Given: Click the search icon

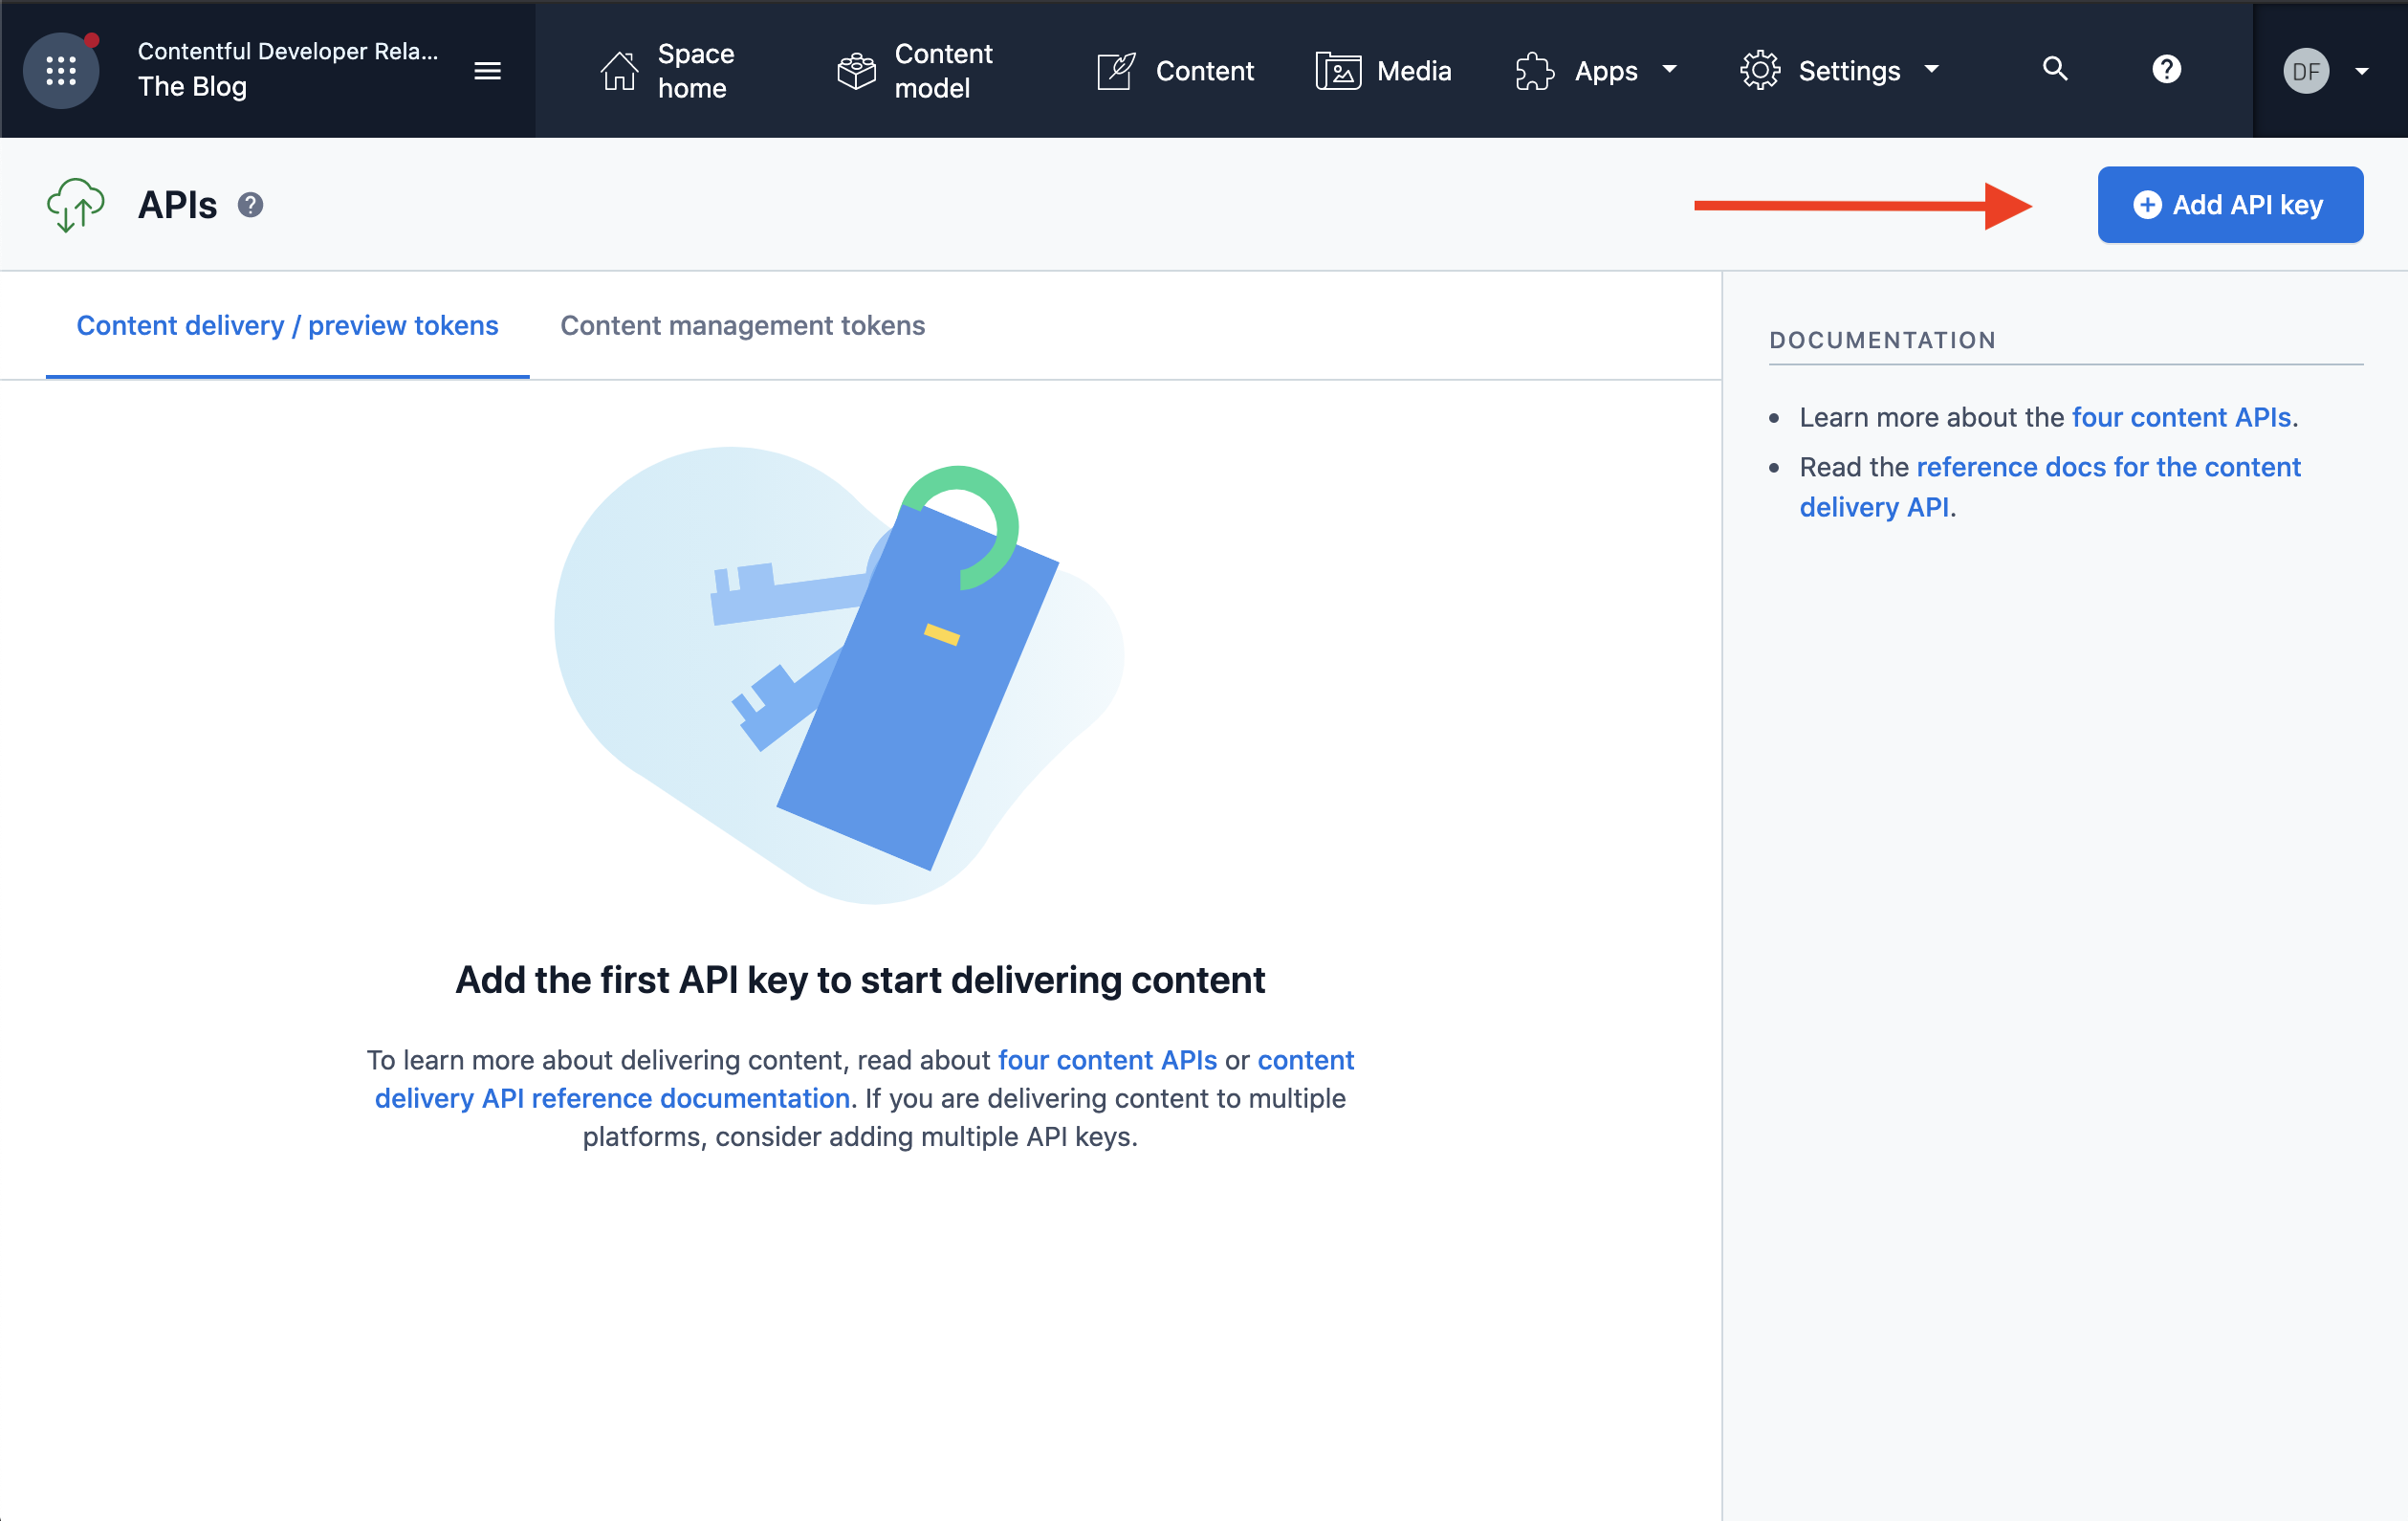Looking at the screenshot, I should tap(2054, 70).
